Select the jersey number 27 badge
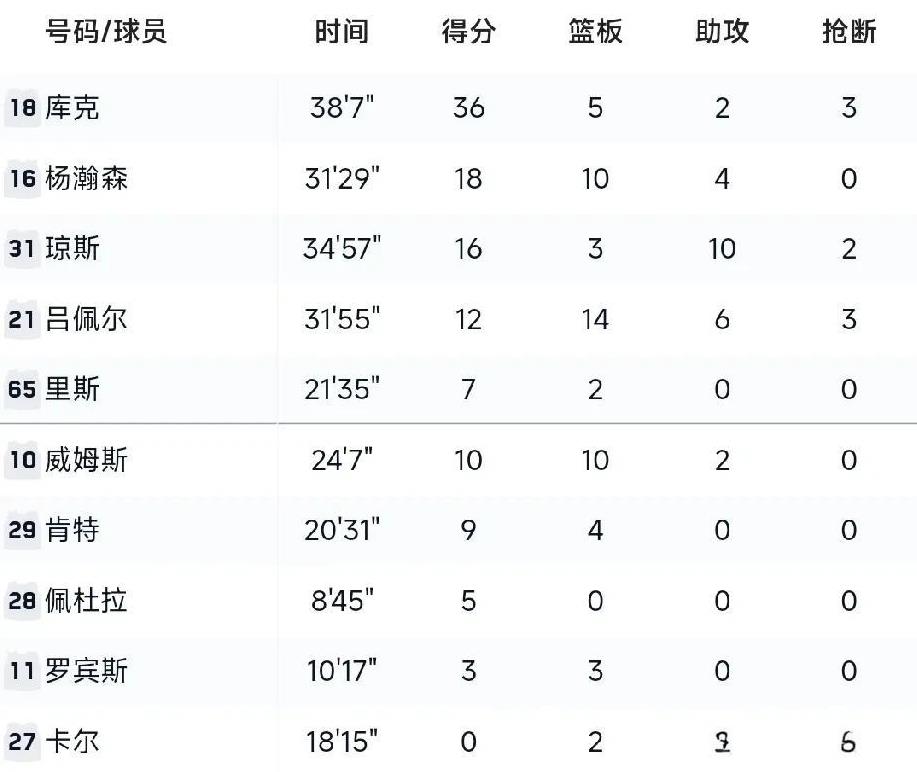This screenshot has height=772, width=917. pos(22,742)
